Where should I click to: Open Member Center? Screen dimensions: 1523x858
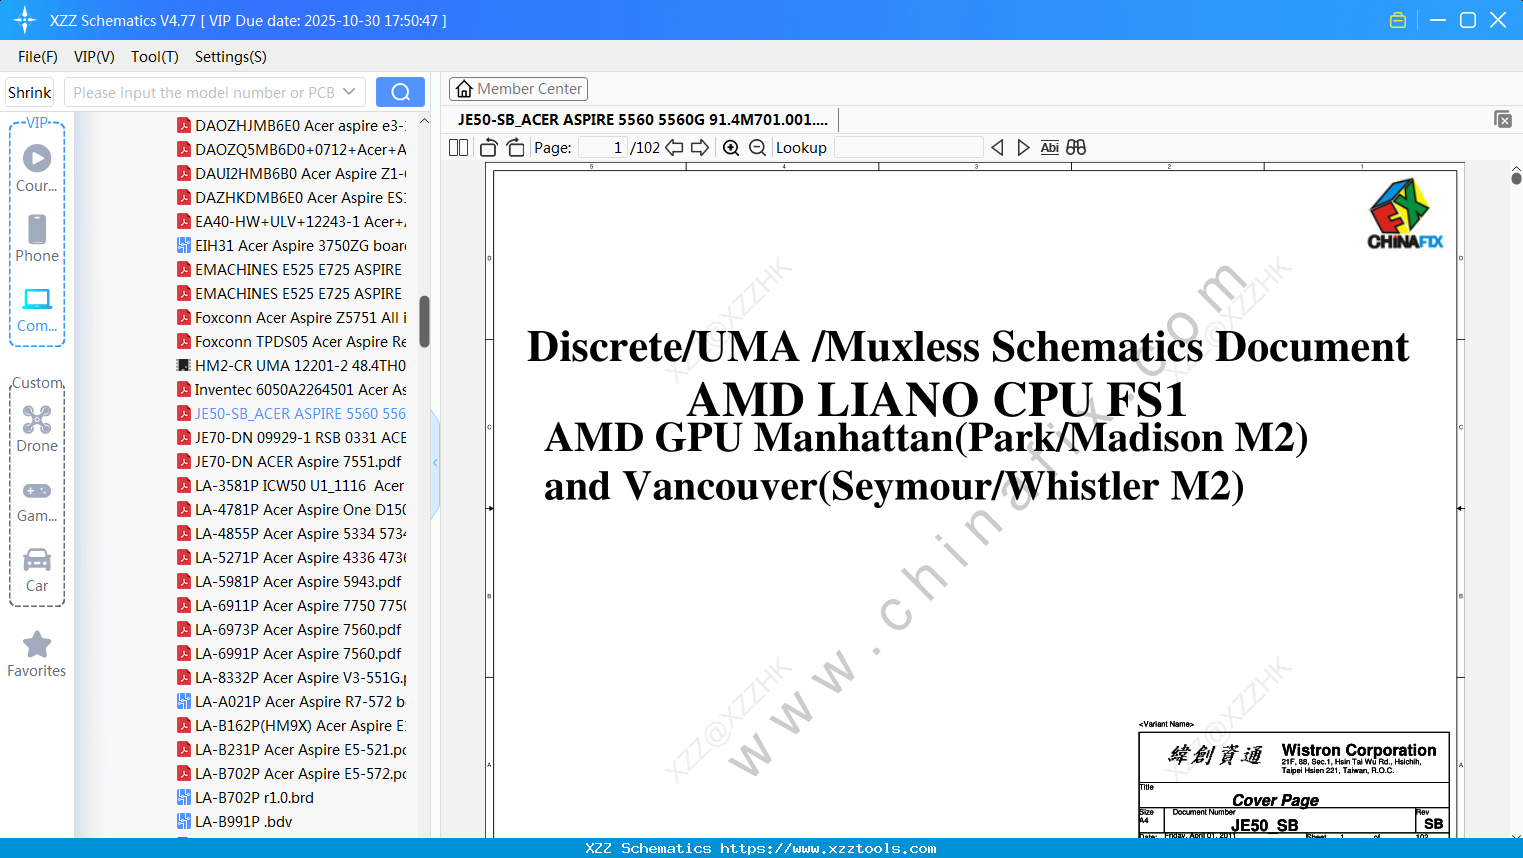pos(518,89)
